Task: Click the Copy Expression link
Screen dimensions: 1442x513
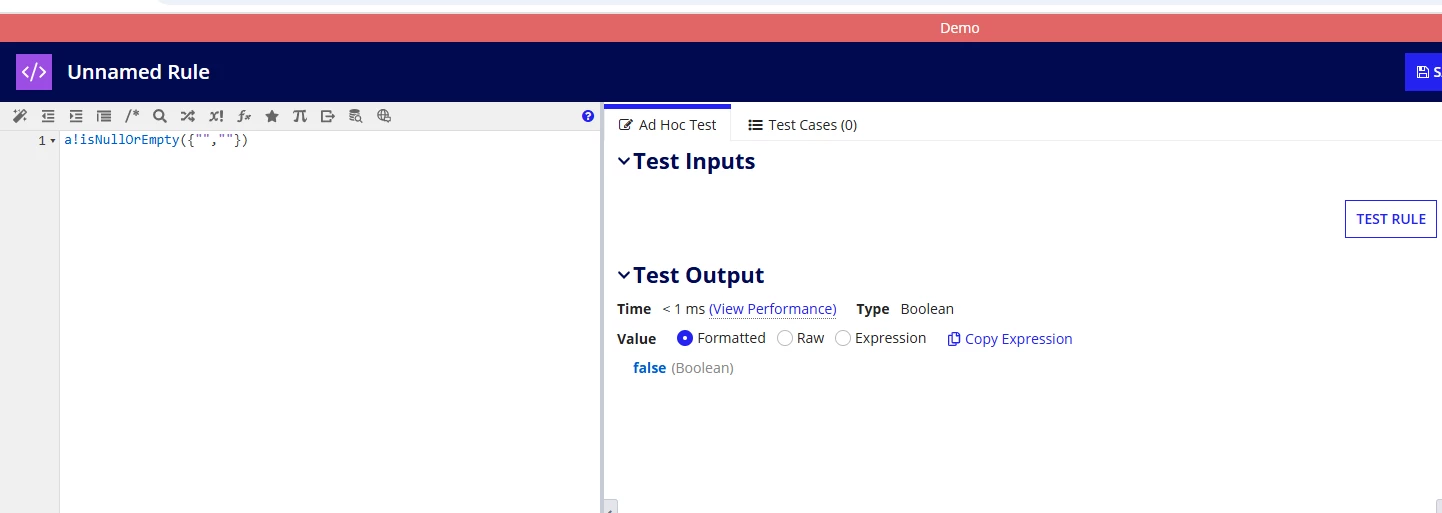Action: 1010,339
